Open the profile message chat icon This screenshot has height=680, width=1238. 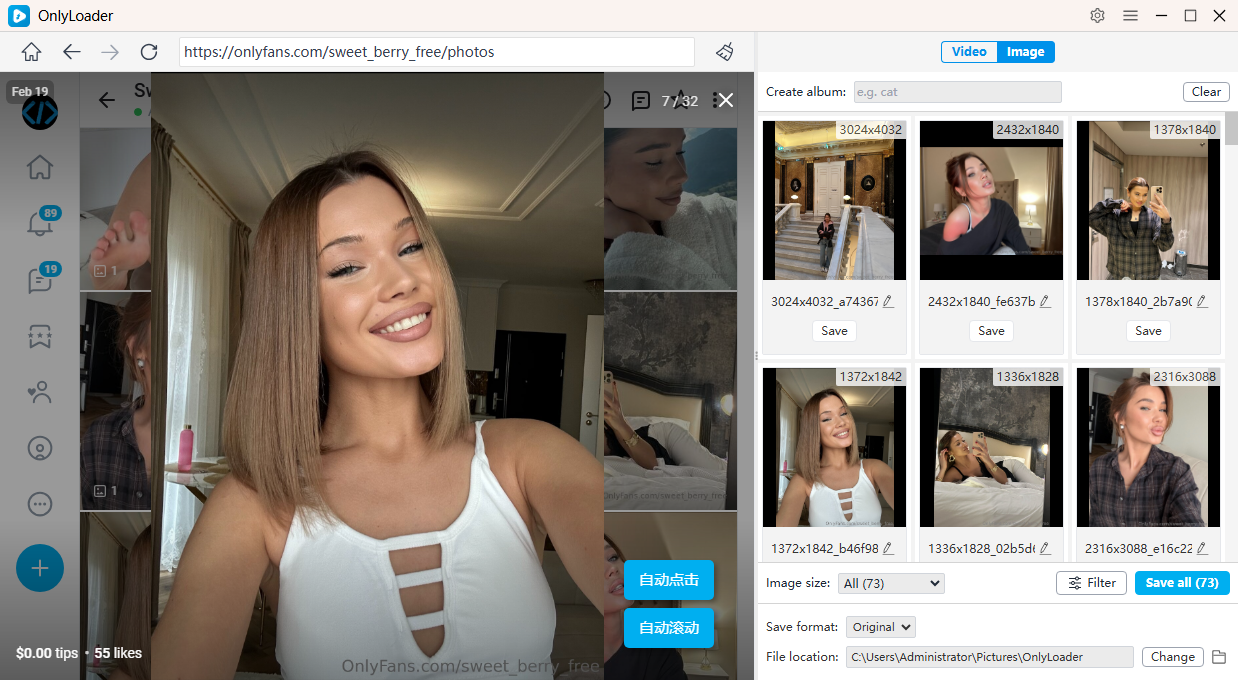[x=641, y=101]
